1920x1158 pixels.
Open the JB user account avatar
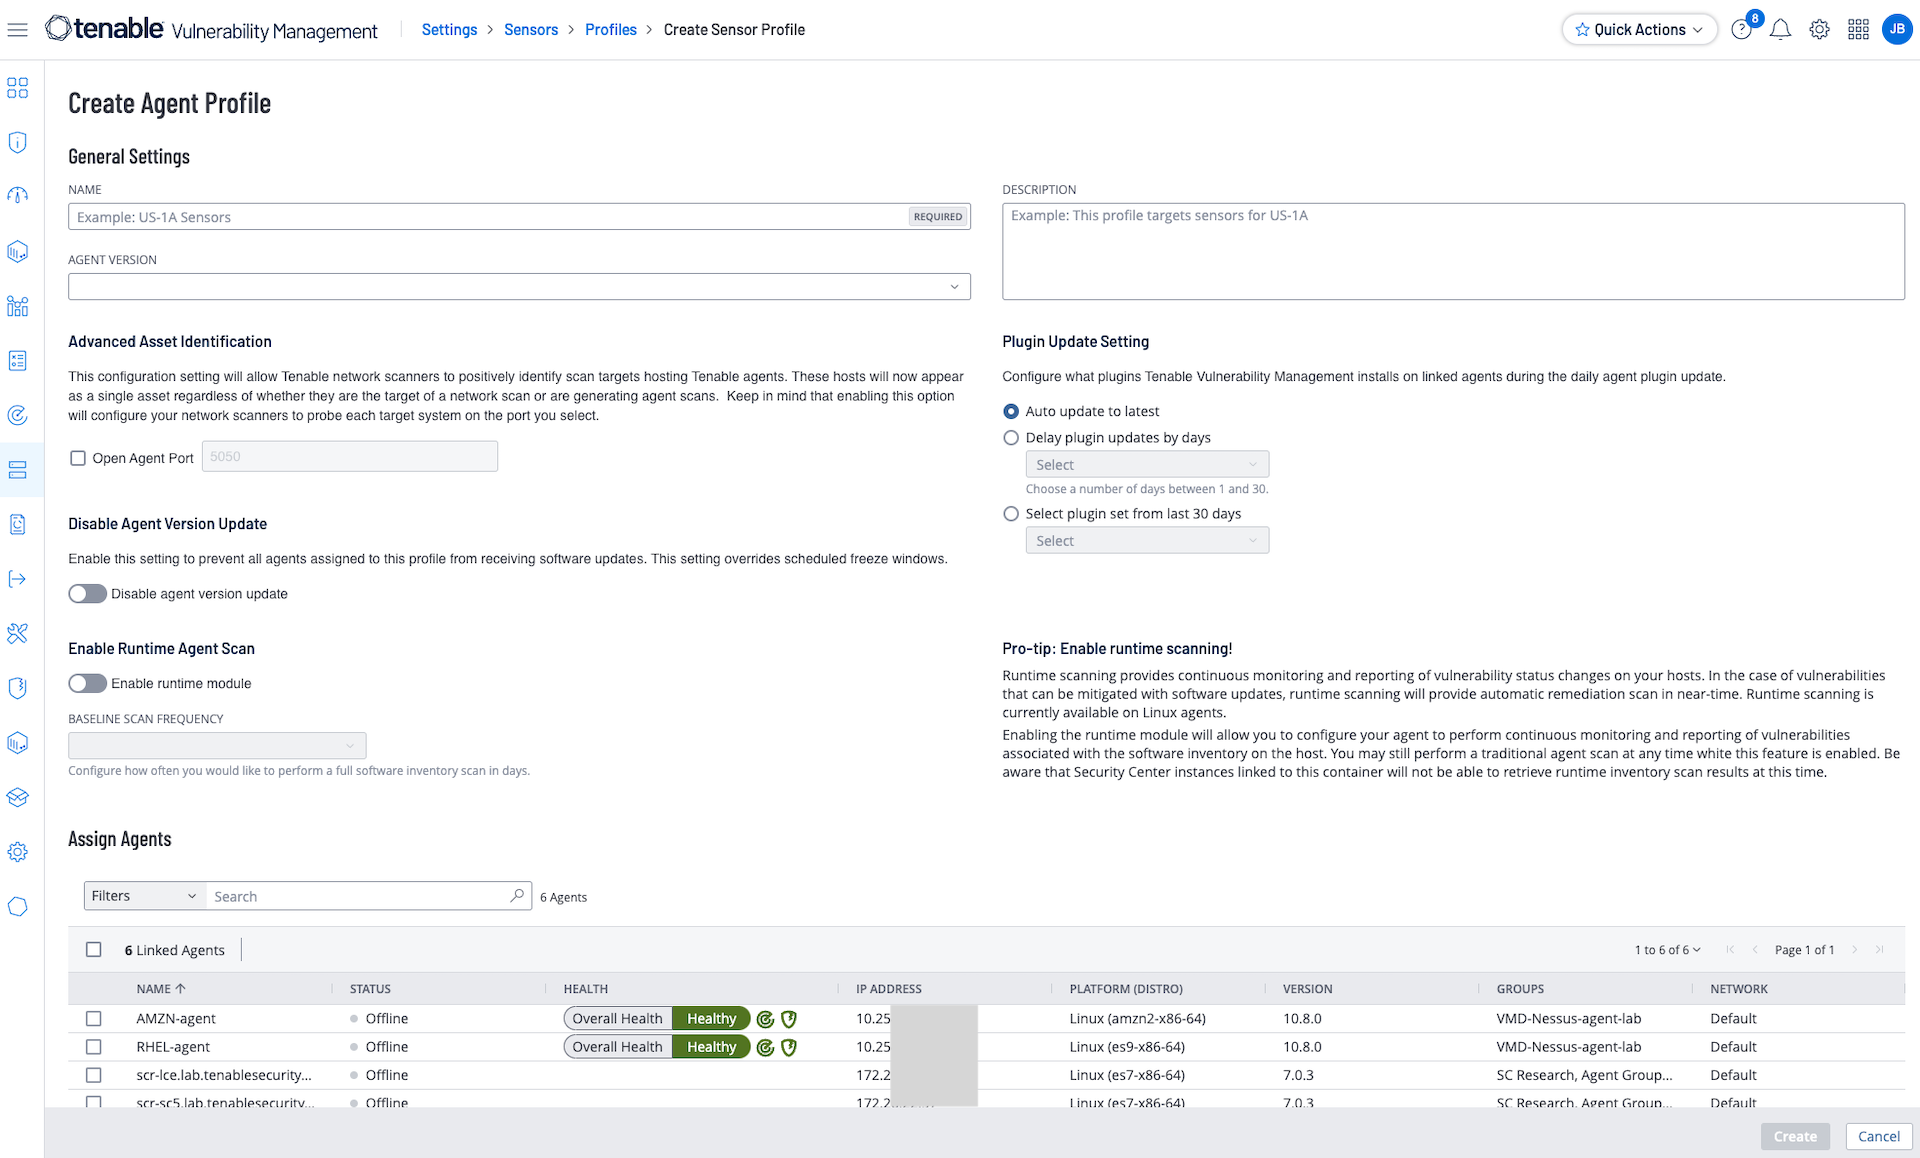(x=1897, y=29)
